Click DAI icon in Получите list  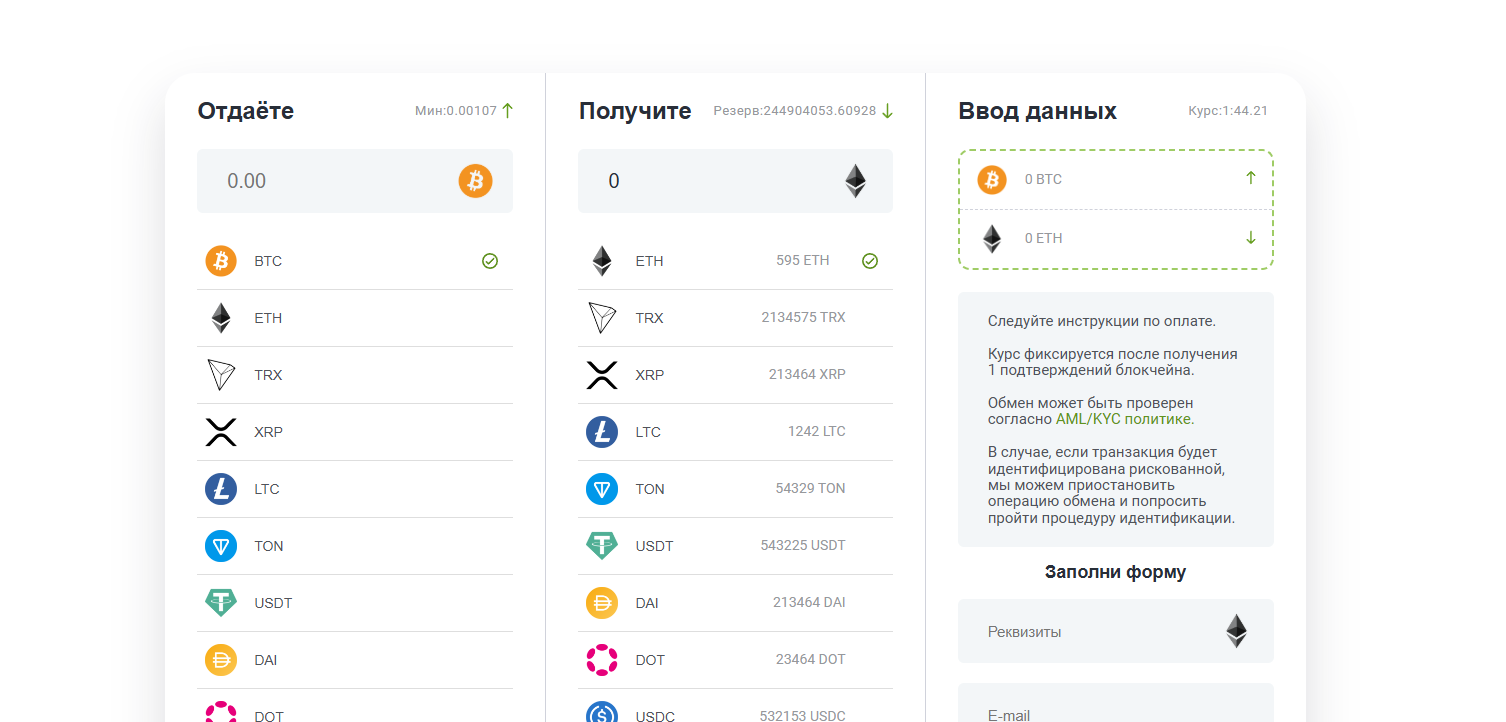602,603
